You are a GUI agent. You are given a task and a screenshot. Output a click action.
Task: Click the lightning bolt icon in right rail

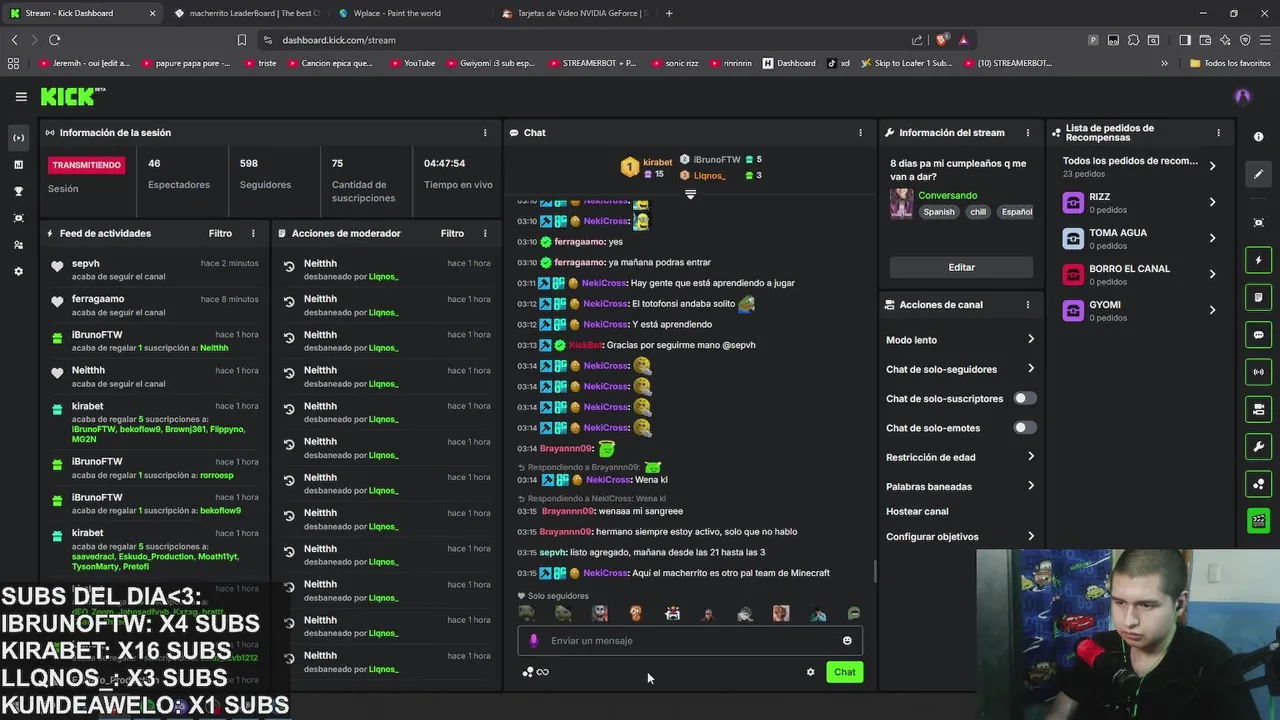click(1259, 260)
